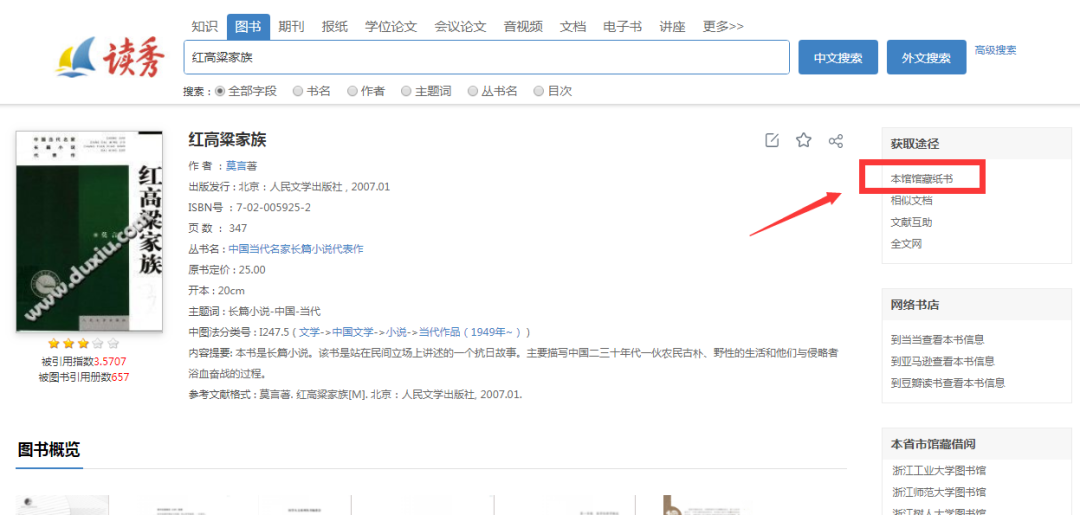Click classification link 文学
Screen dimensions: 1080x515
tap(309, 332)
